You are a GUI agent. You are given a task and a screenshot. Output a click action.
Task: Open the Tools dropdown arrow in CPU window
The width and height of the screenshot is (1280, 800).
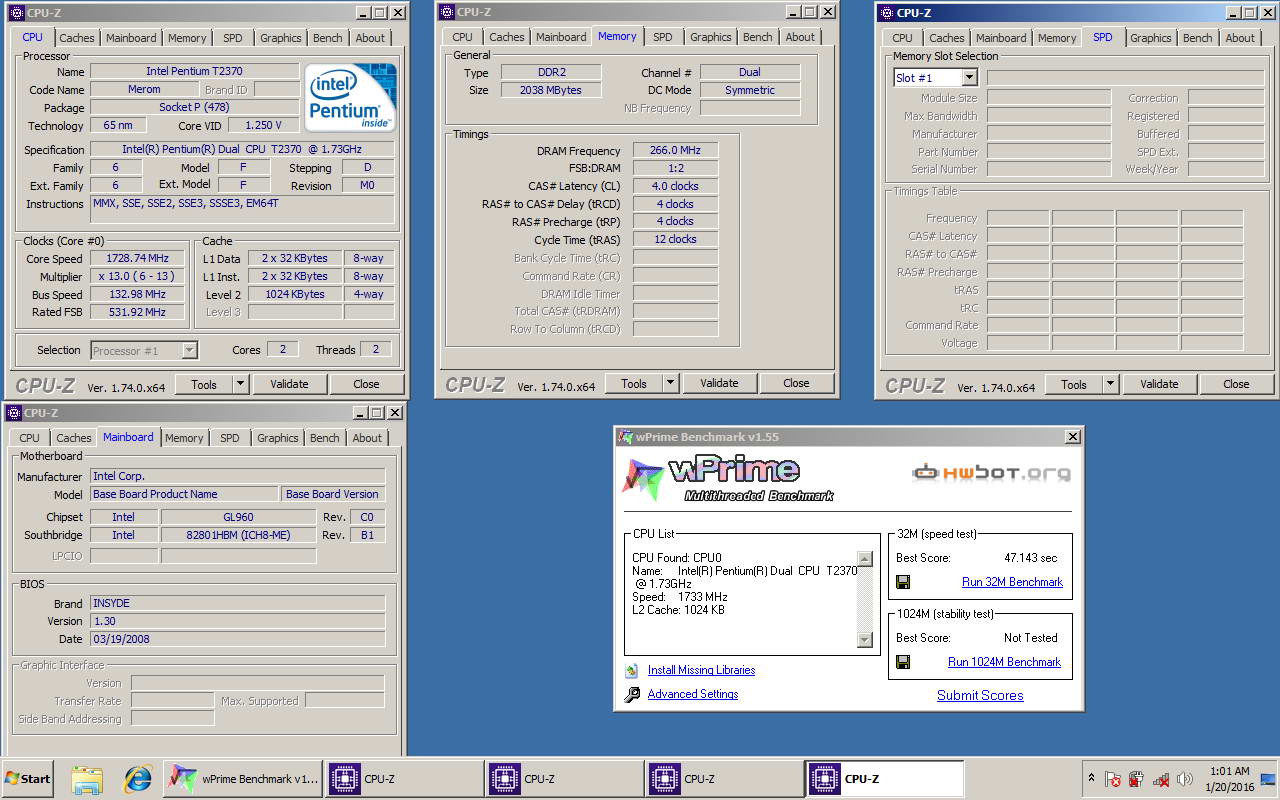(x=240, y=384)
